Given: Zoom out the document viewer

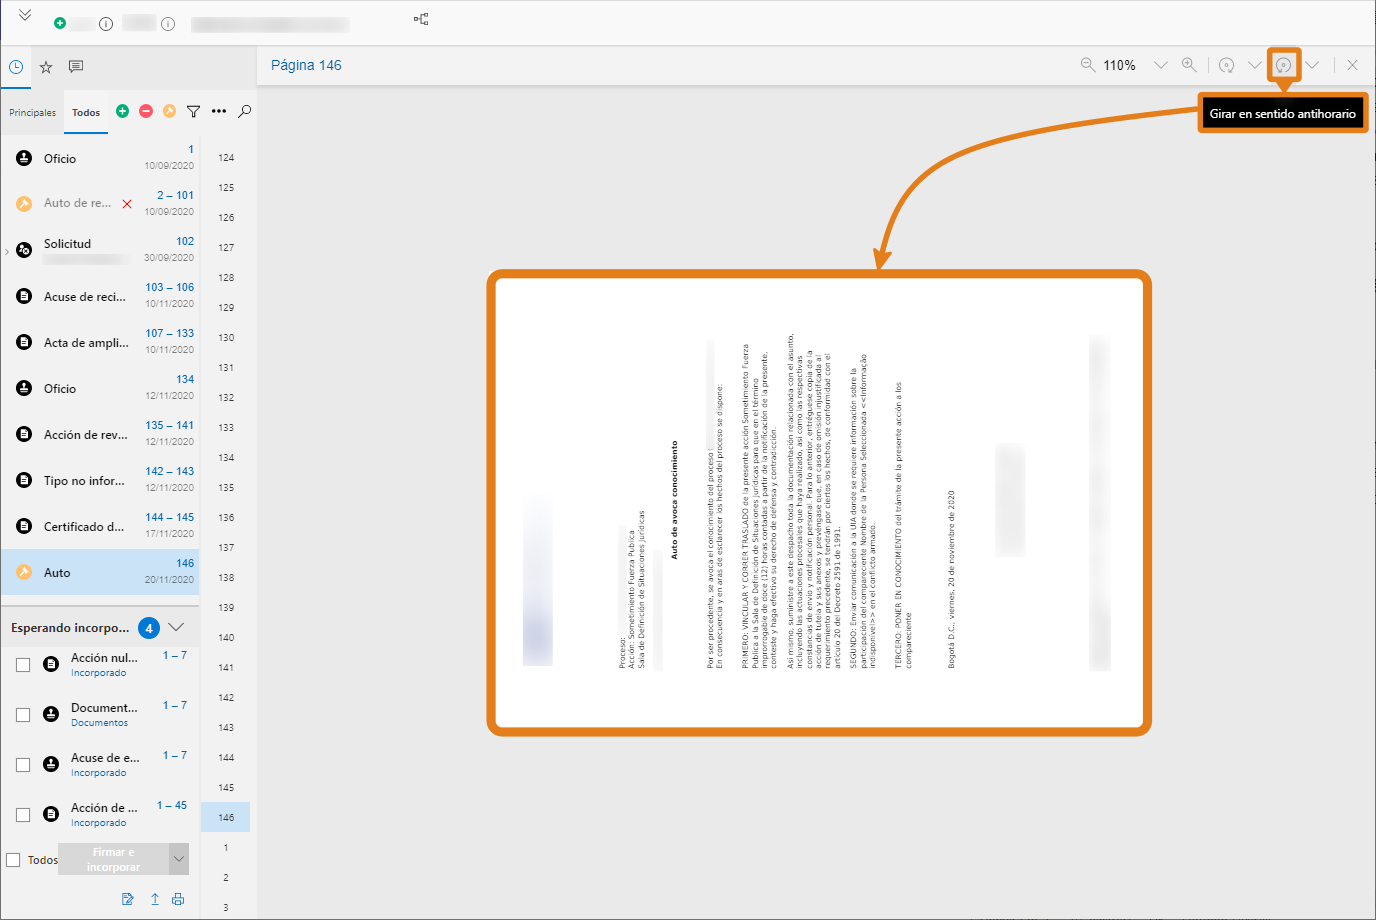Looking at the screenshot, I should point(1088,65).
